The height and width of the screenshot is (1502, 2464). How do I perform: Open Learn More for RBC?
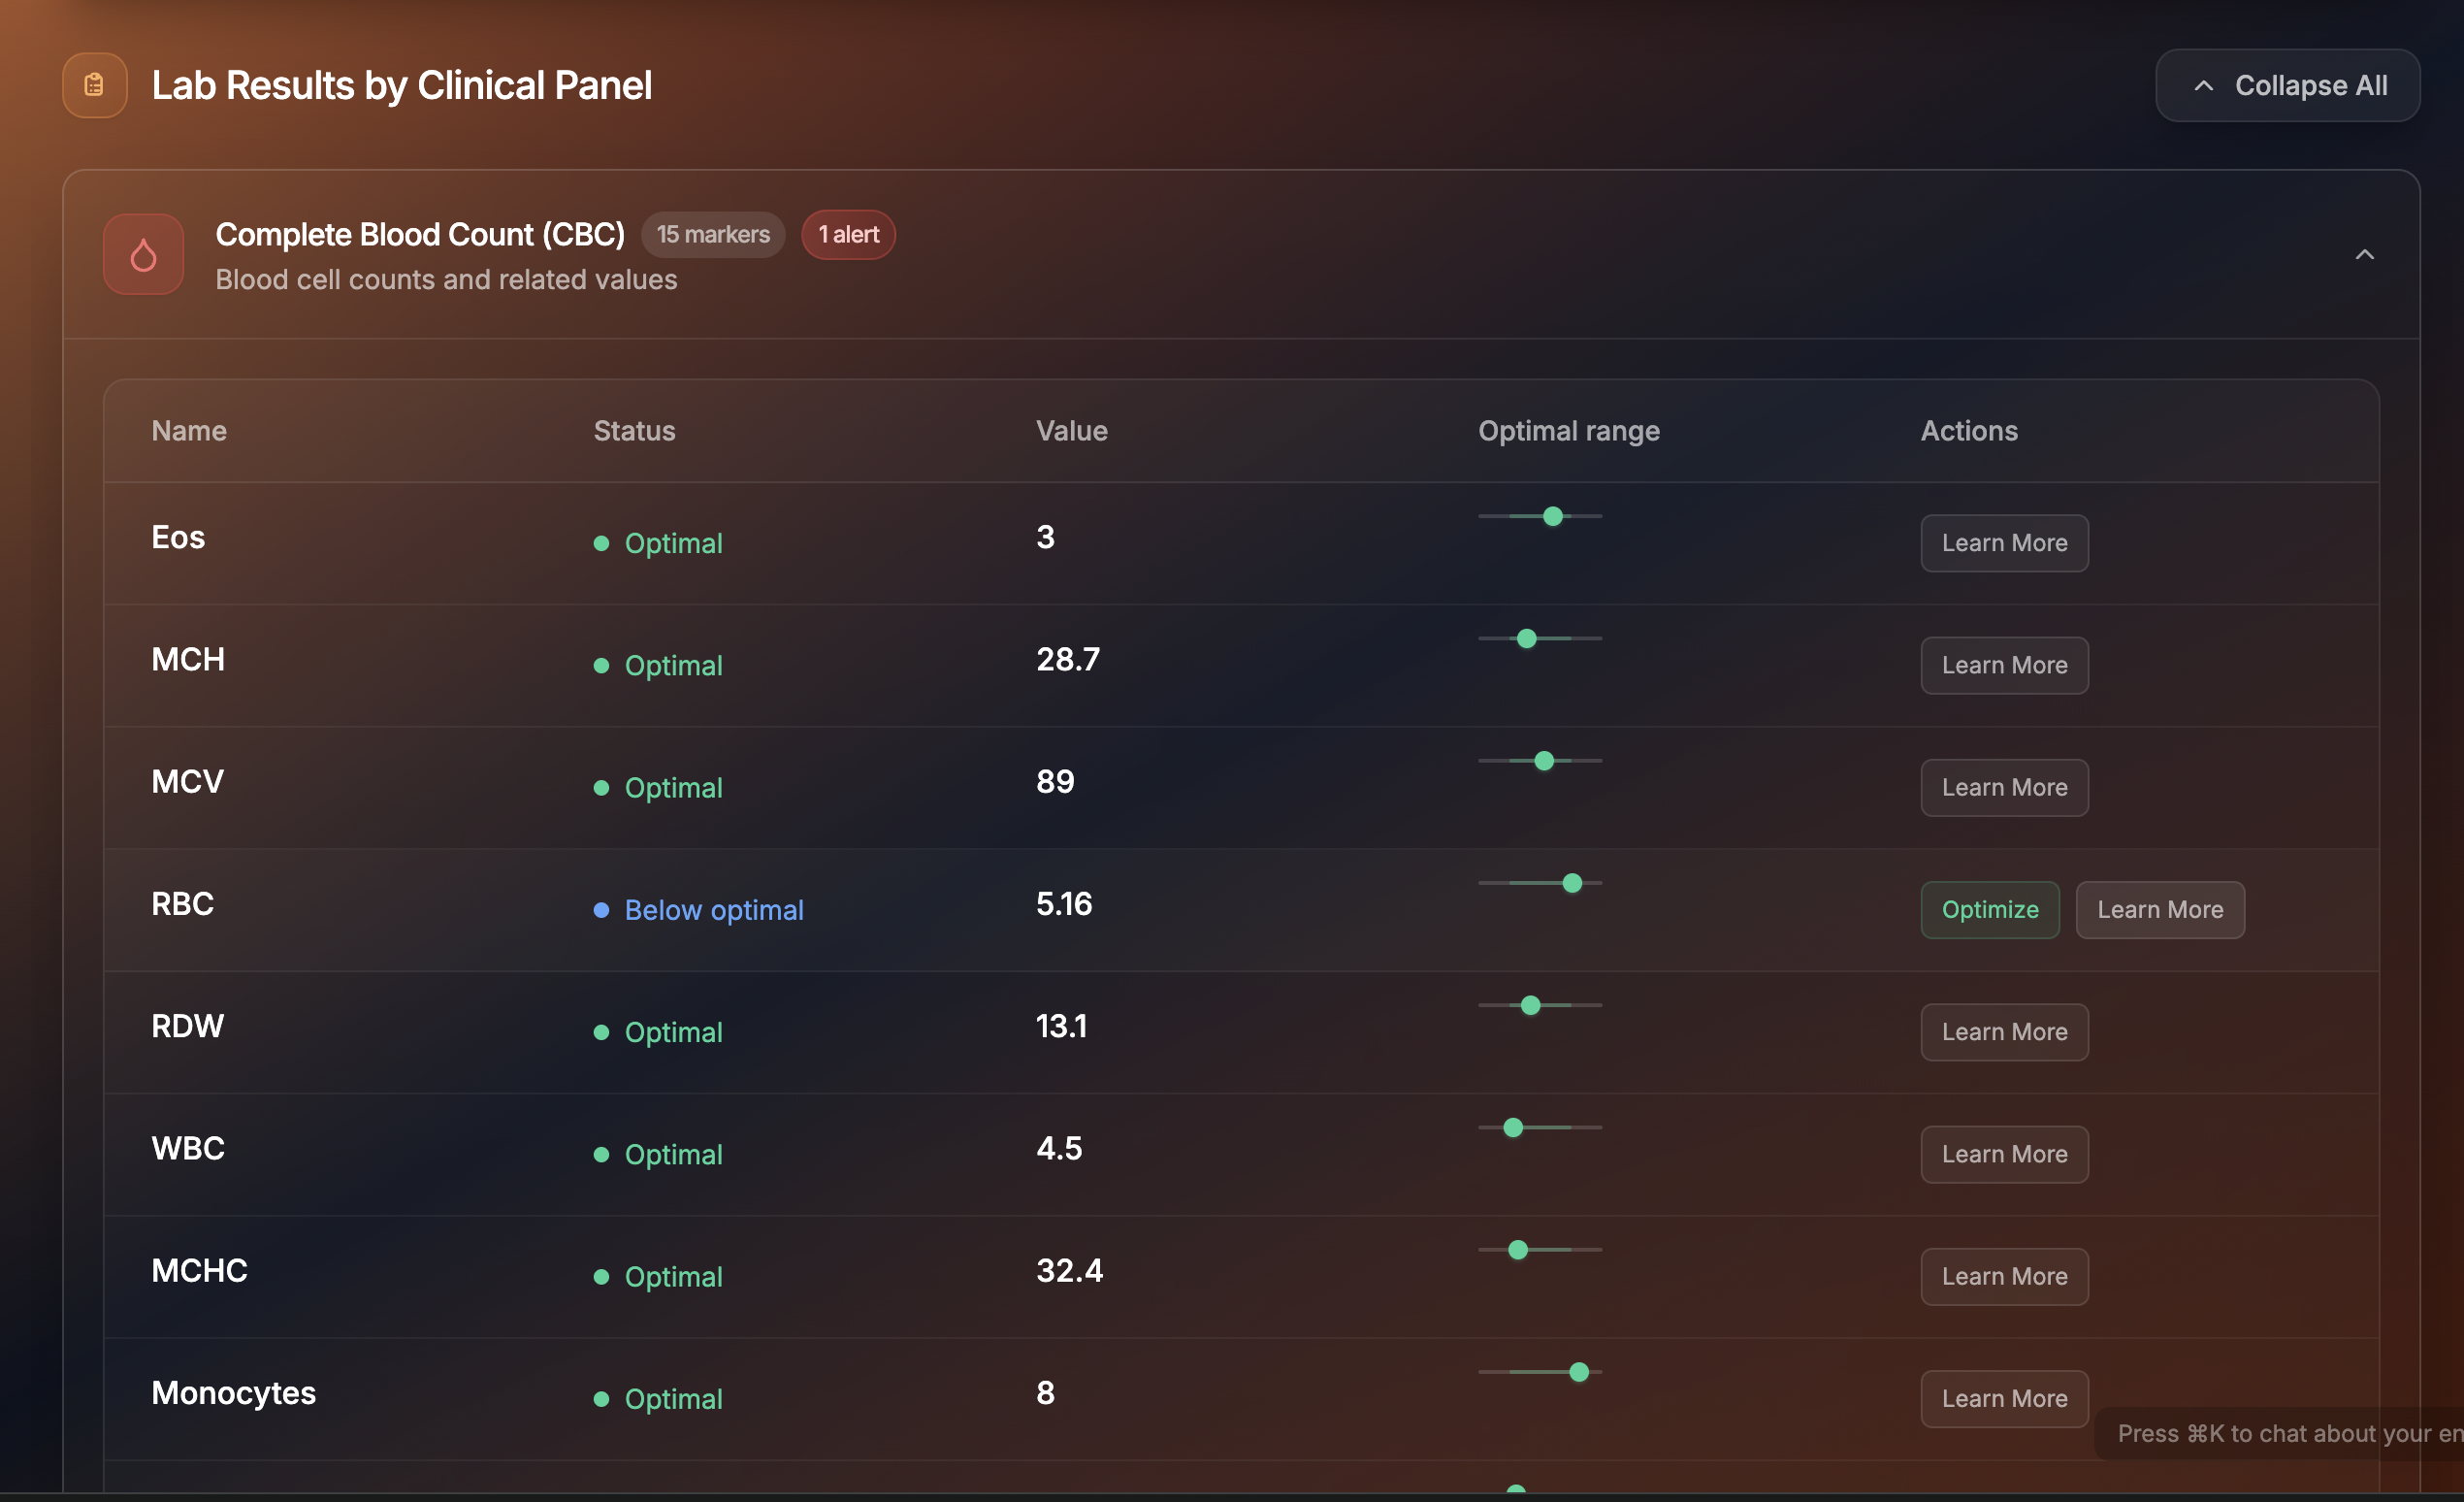pos(2159,909)
